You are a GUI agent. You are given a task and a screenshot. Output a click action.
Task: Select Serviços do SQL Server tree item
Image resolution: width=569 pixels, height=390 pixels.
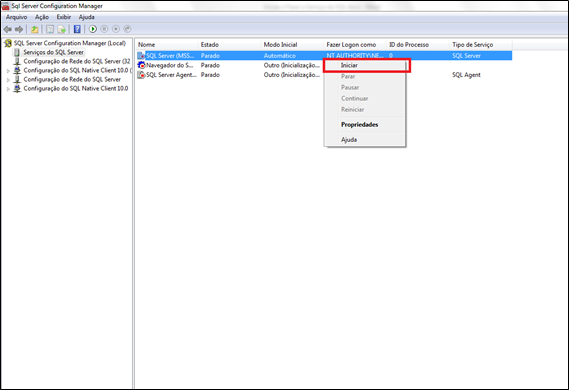click(53, 52)
